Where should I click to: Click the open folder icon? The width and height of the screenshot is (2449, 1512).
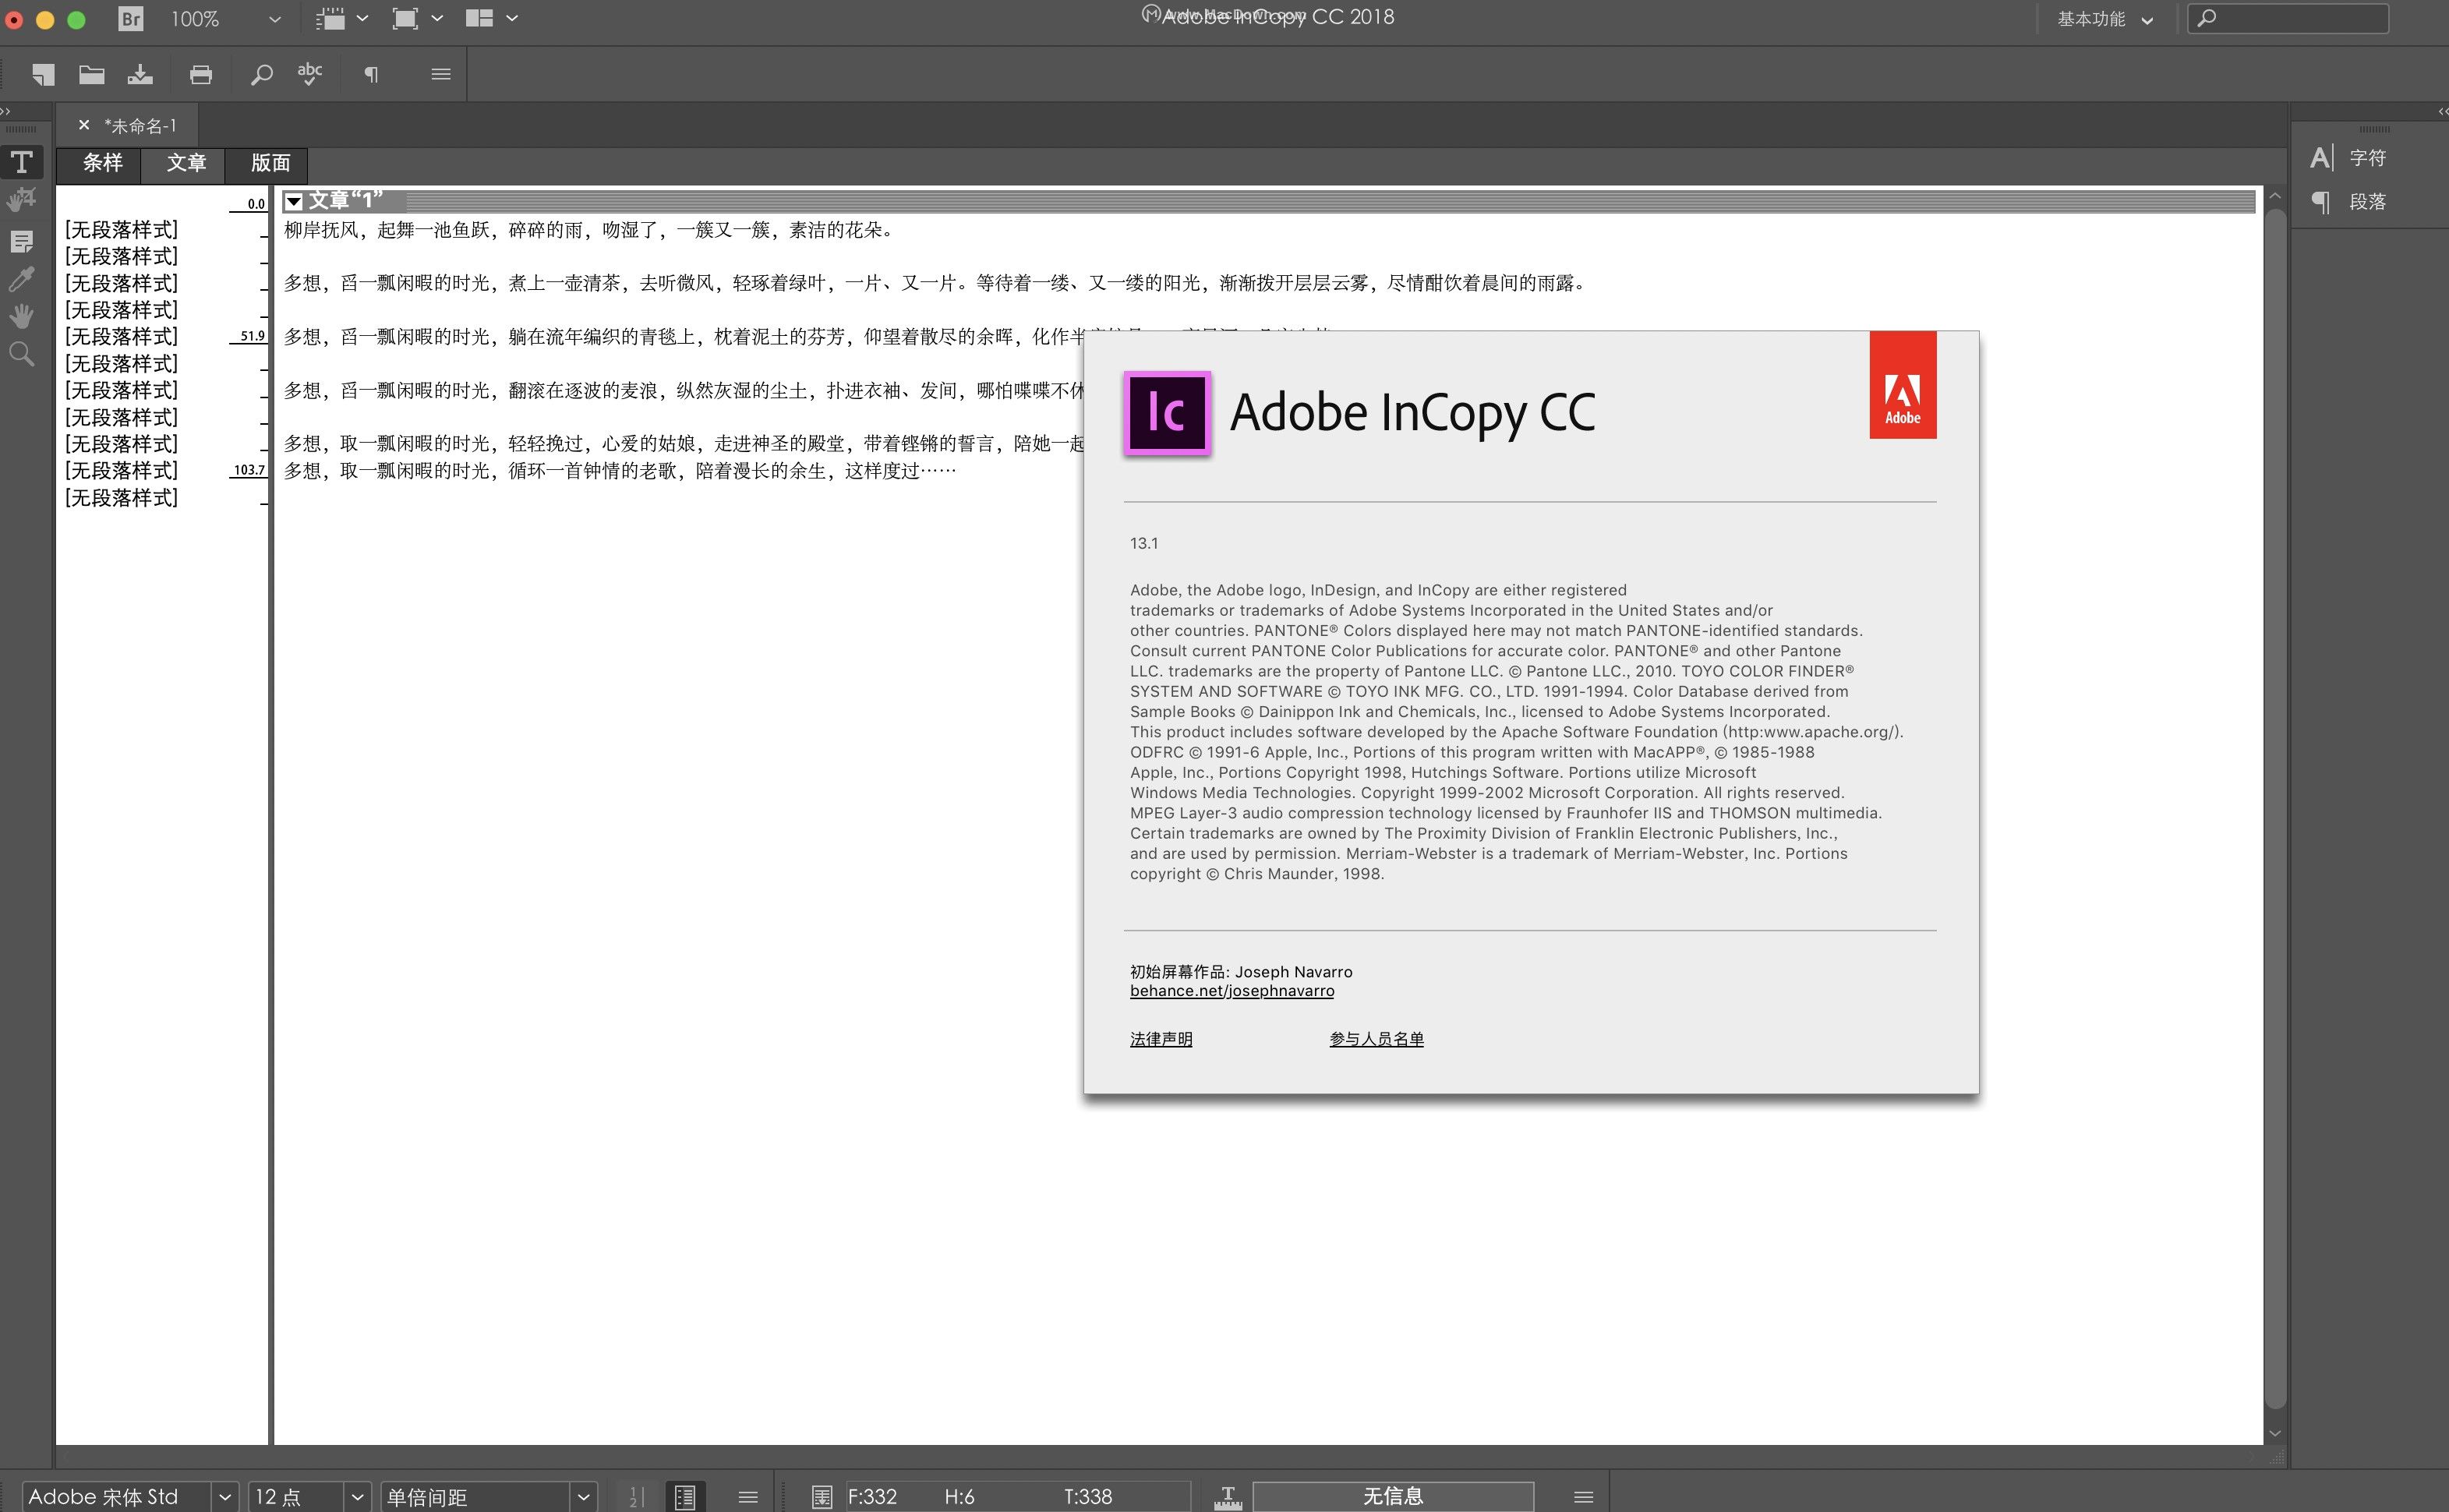92,74
